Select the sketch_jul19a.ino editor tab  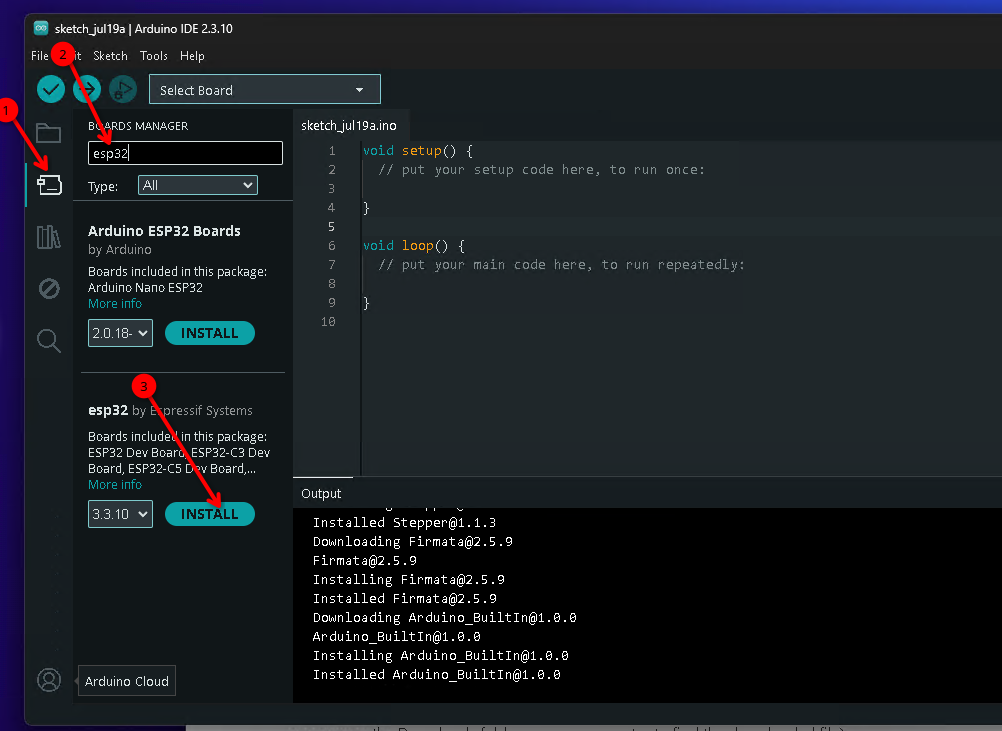click(349, 125)
